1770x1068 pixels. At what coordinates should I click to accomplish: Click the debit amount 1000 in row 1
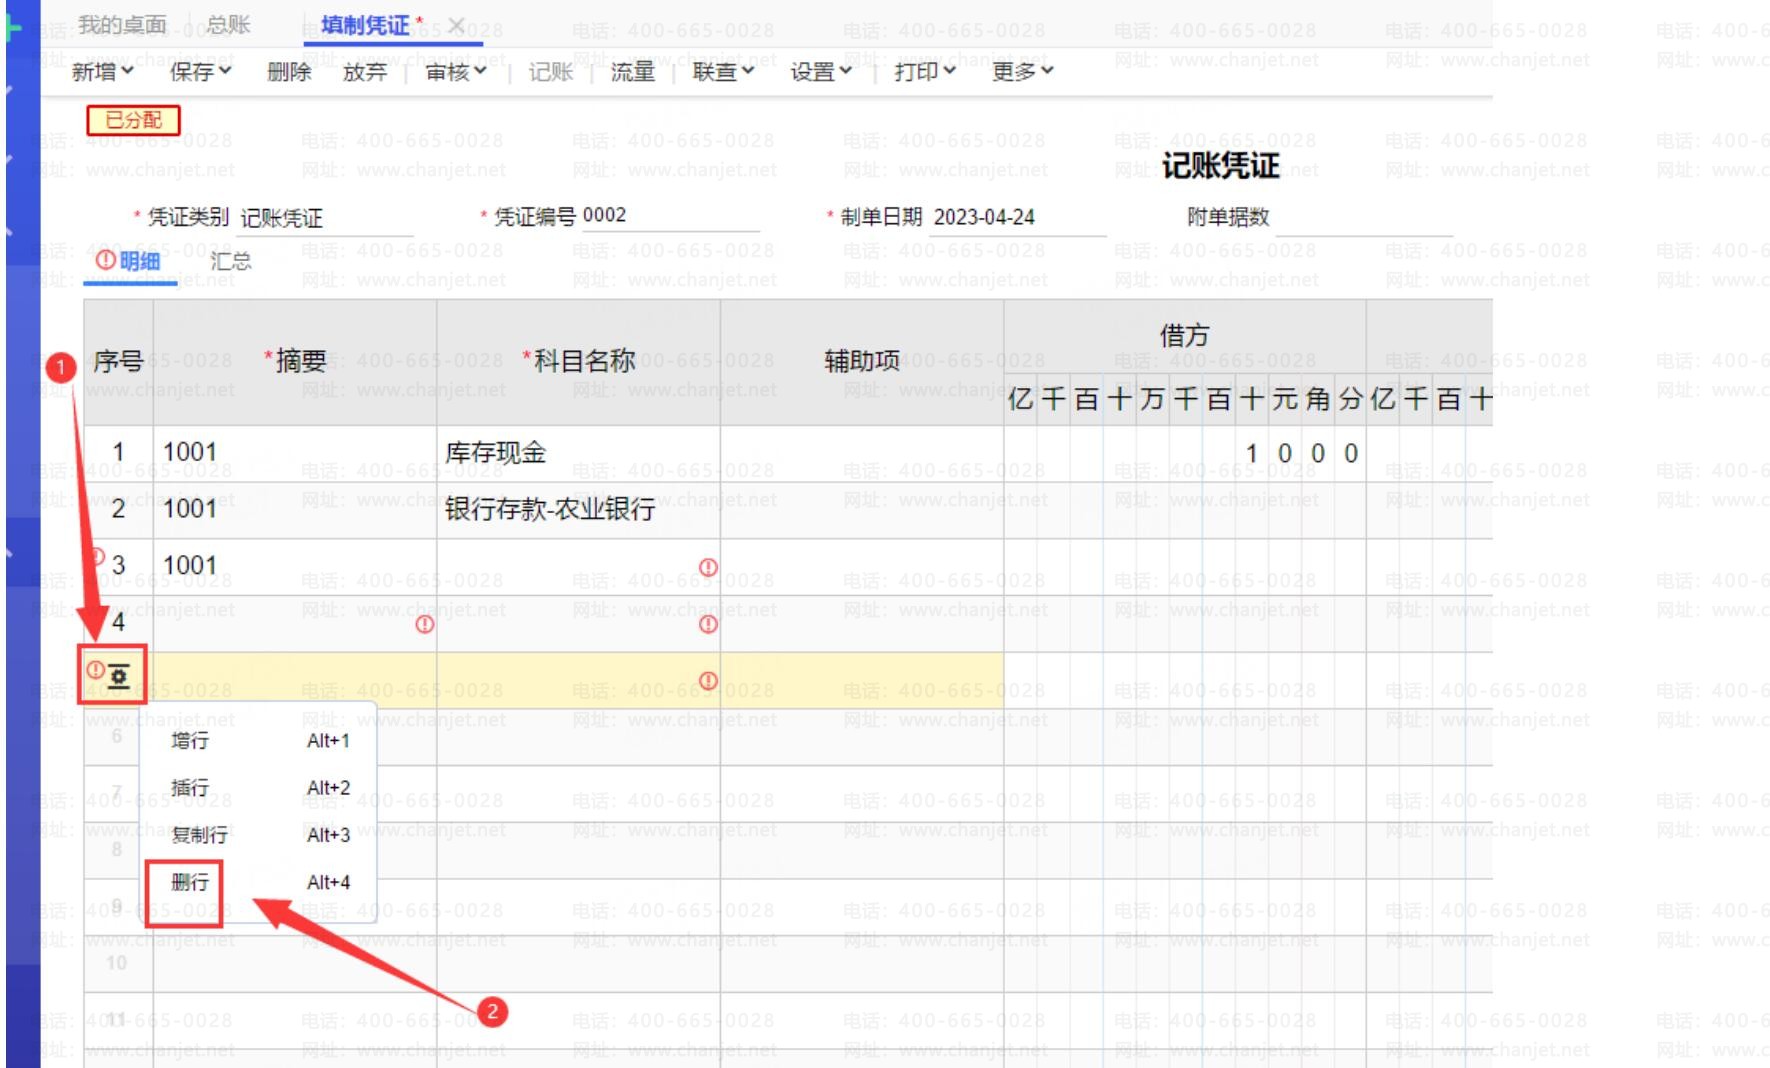pos(1300,453)
